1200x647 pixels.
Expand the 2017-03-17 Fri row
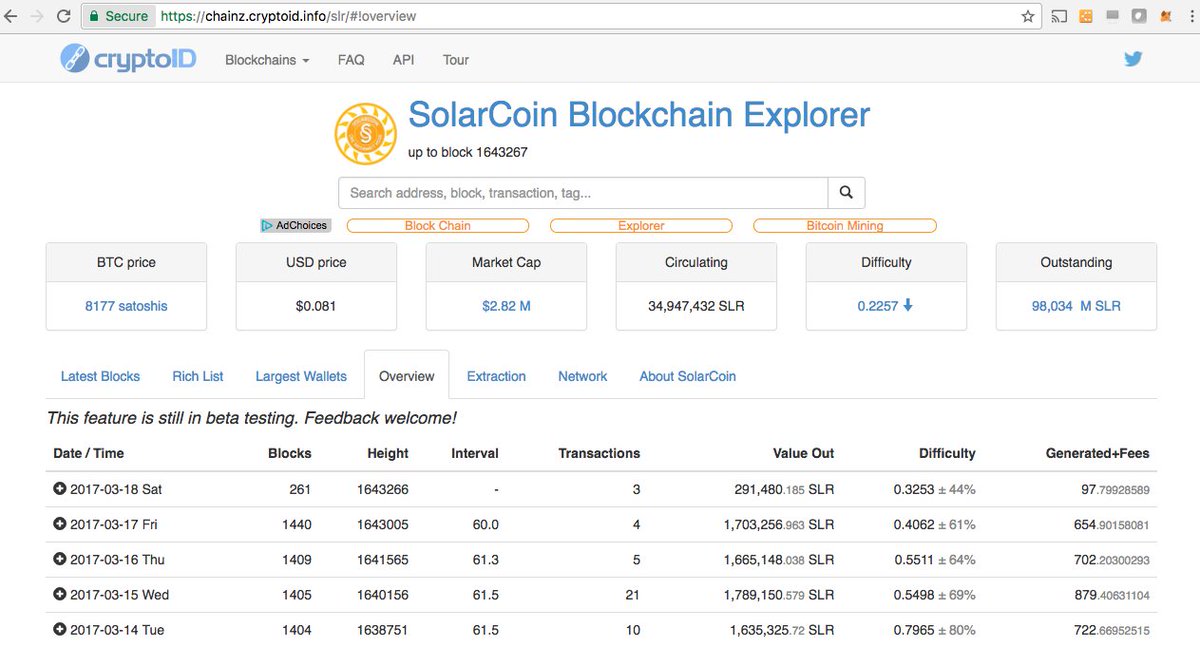[59, 524]
